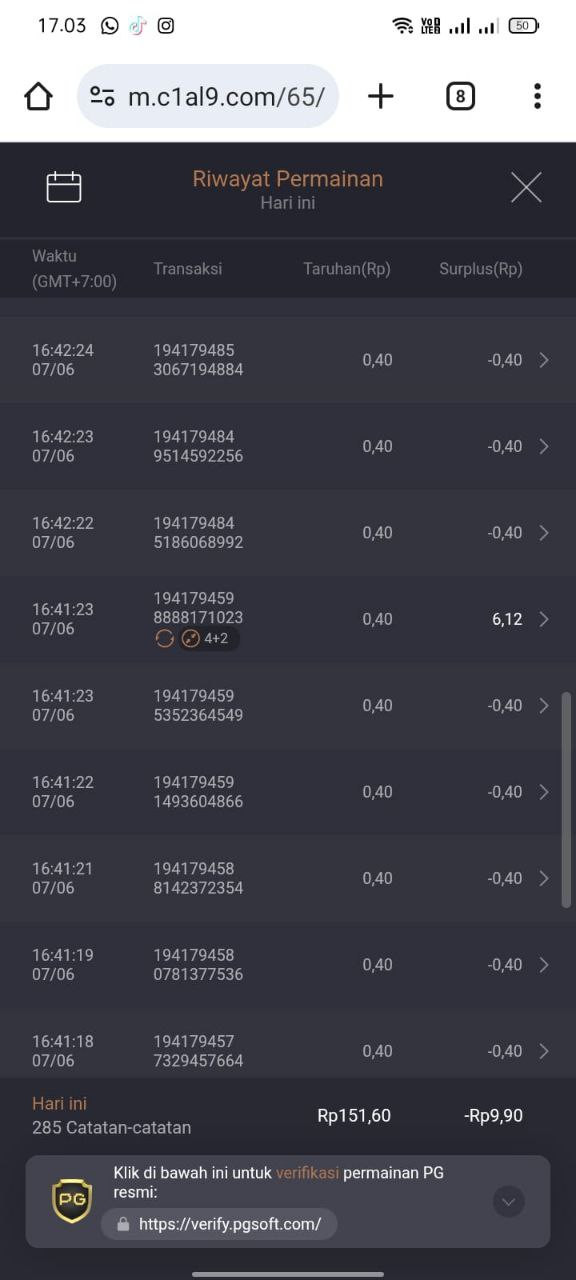576x1280 pixels.
Task: Click the 4+2 bonus badge icon
Action: (191, 638)
